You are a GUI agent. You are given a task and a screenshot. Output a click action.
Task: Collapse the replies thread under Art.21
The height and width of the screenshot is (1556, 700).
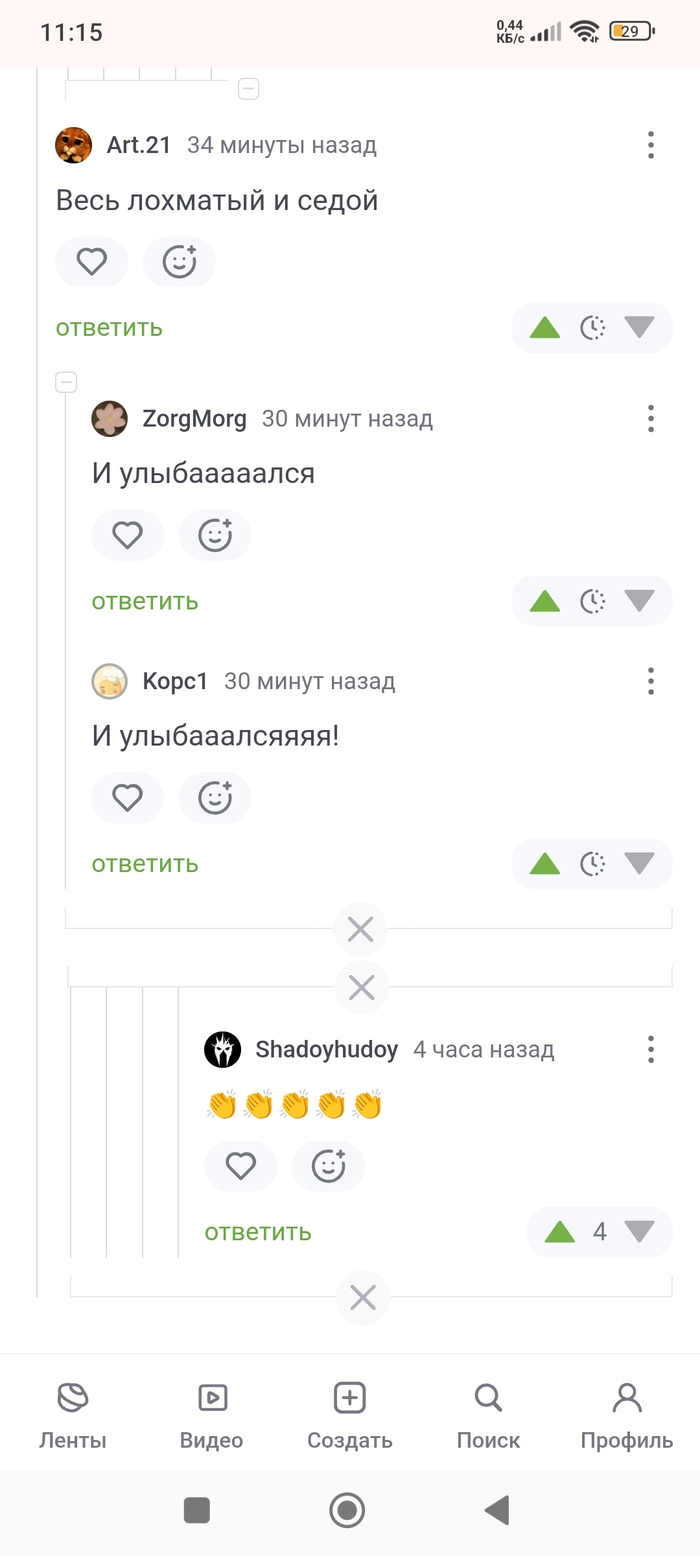[x=66, y=382]
